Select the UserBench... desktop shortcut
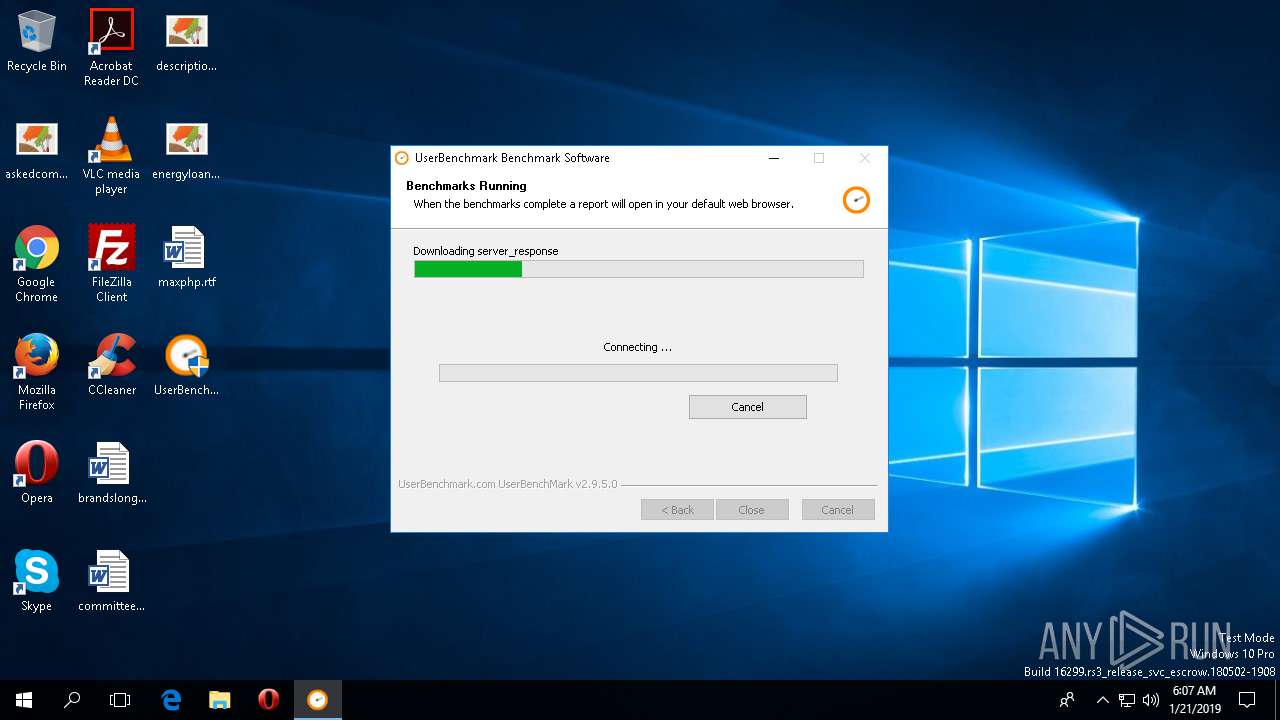The width and height of the screenshot is (1280, 720). (x=186, y=366)
